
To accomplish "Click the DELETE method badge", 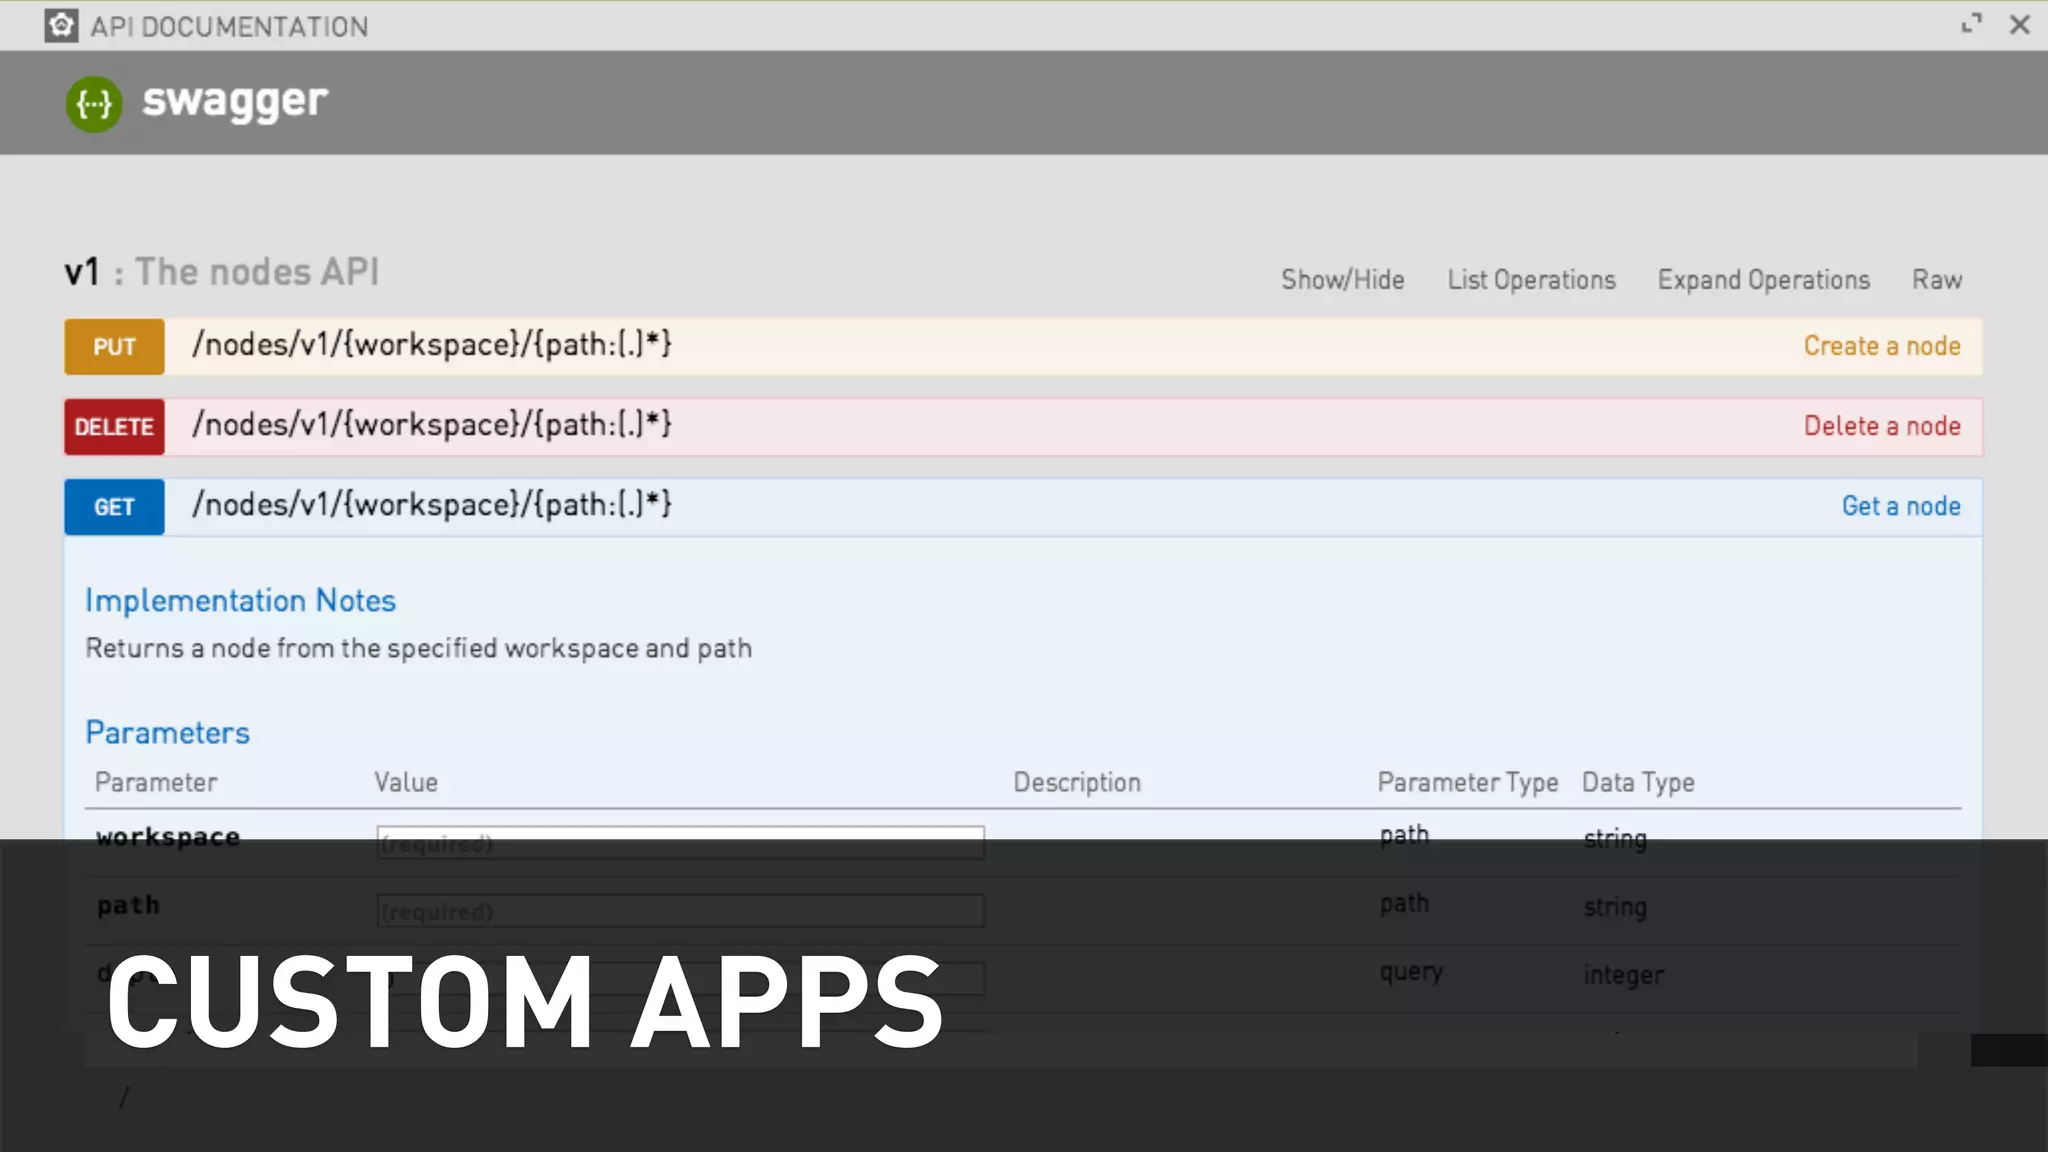I will click(114, 427).
